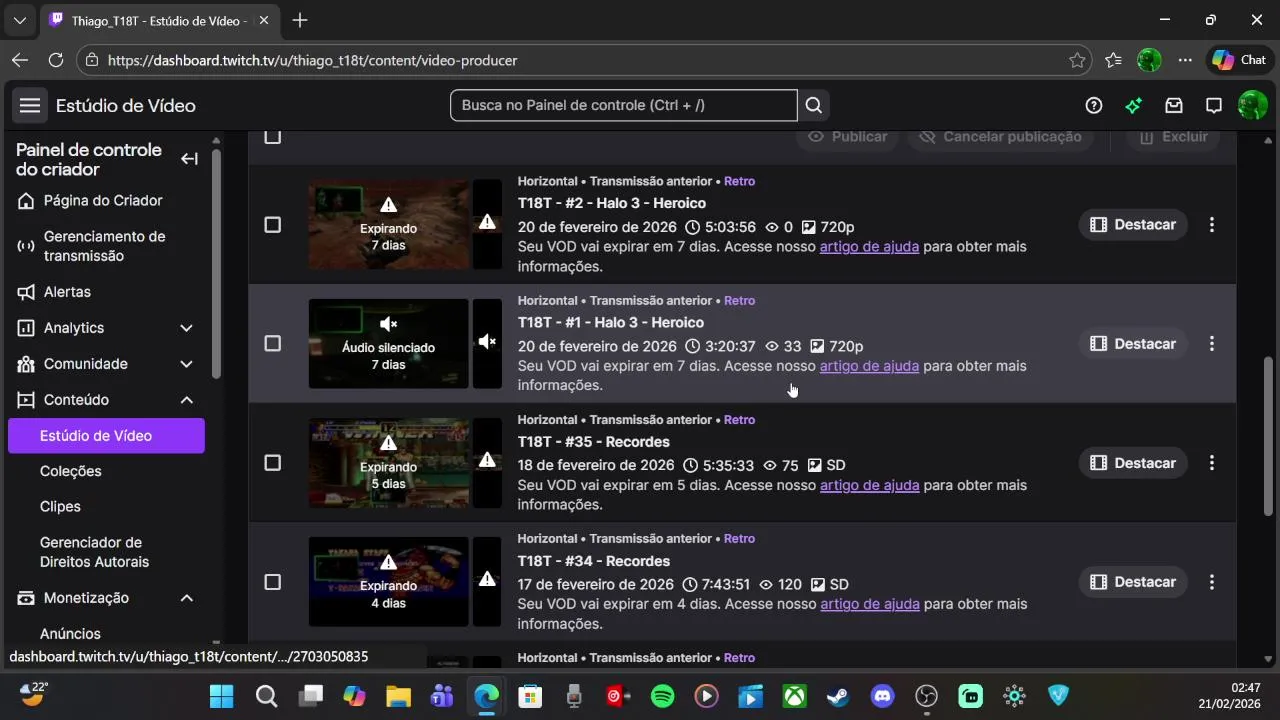This screenshot has width=1280, height=720.
Task: Open artigo de ajuda link for #35 Recordes
Action: pos(869,485)
